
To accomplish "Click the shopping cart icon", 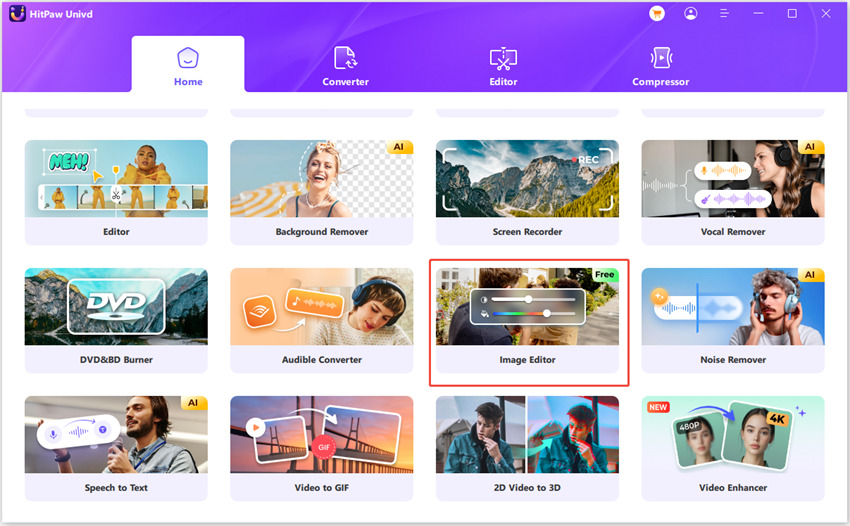I will pos(657,14).
